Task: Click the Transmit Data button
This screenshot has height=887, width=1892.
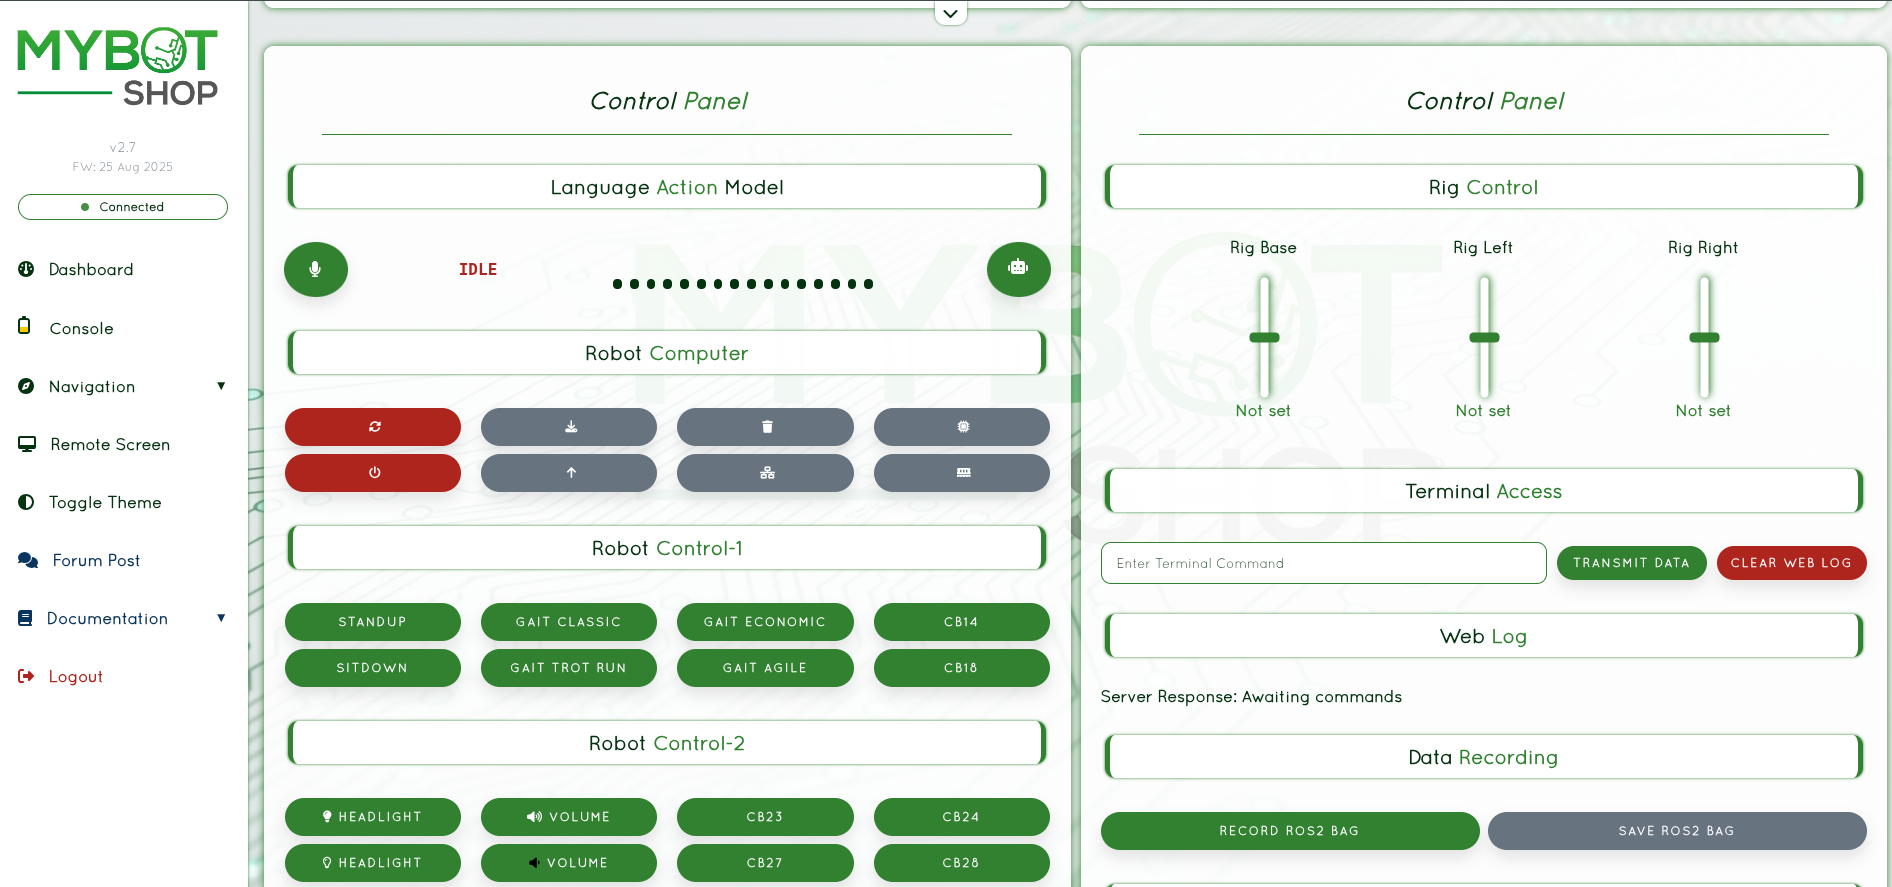Action: coord(1631,563)
